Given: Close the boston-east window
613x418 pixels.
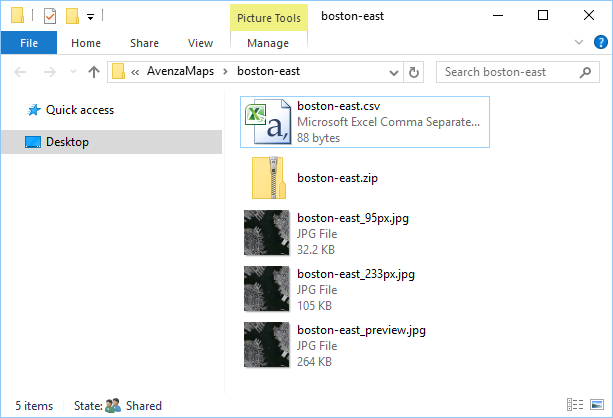Looking at the screenshot, I should point(589,16).
